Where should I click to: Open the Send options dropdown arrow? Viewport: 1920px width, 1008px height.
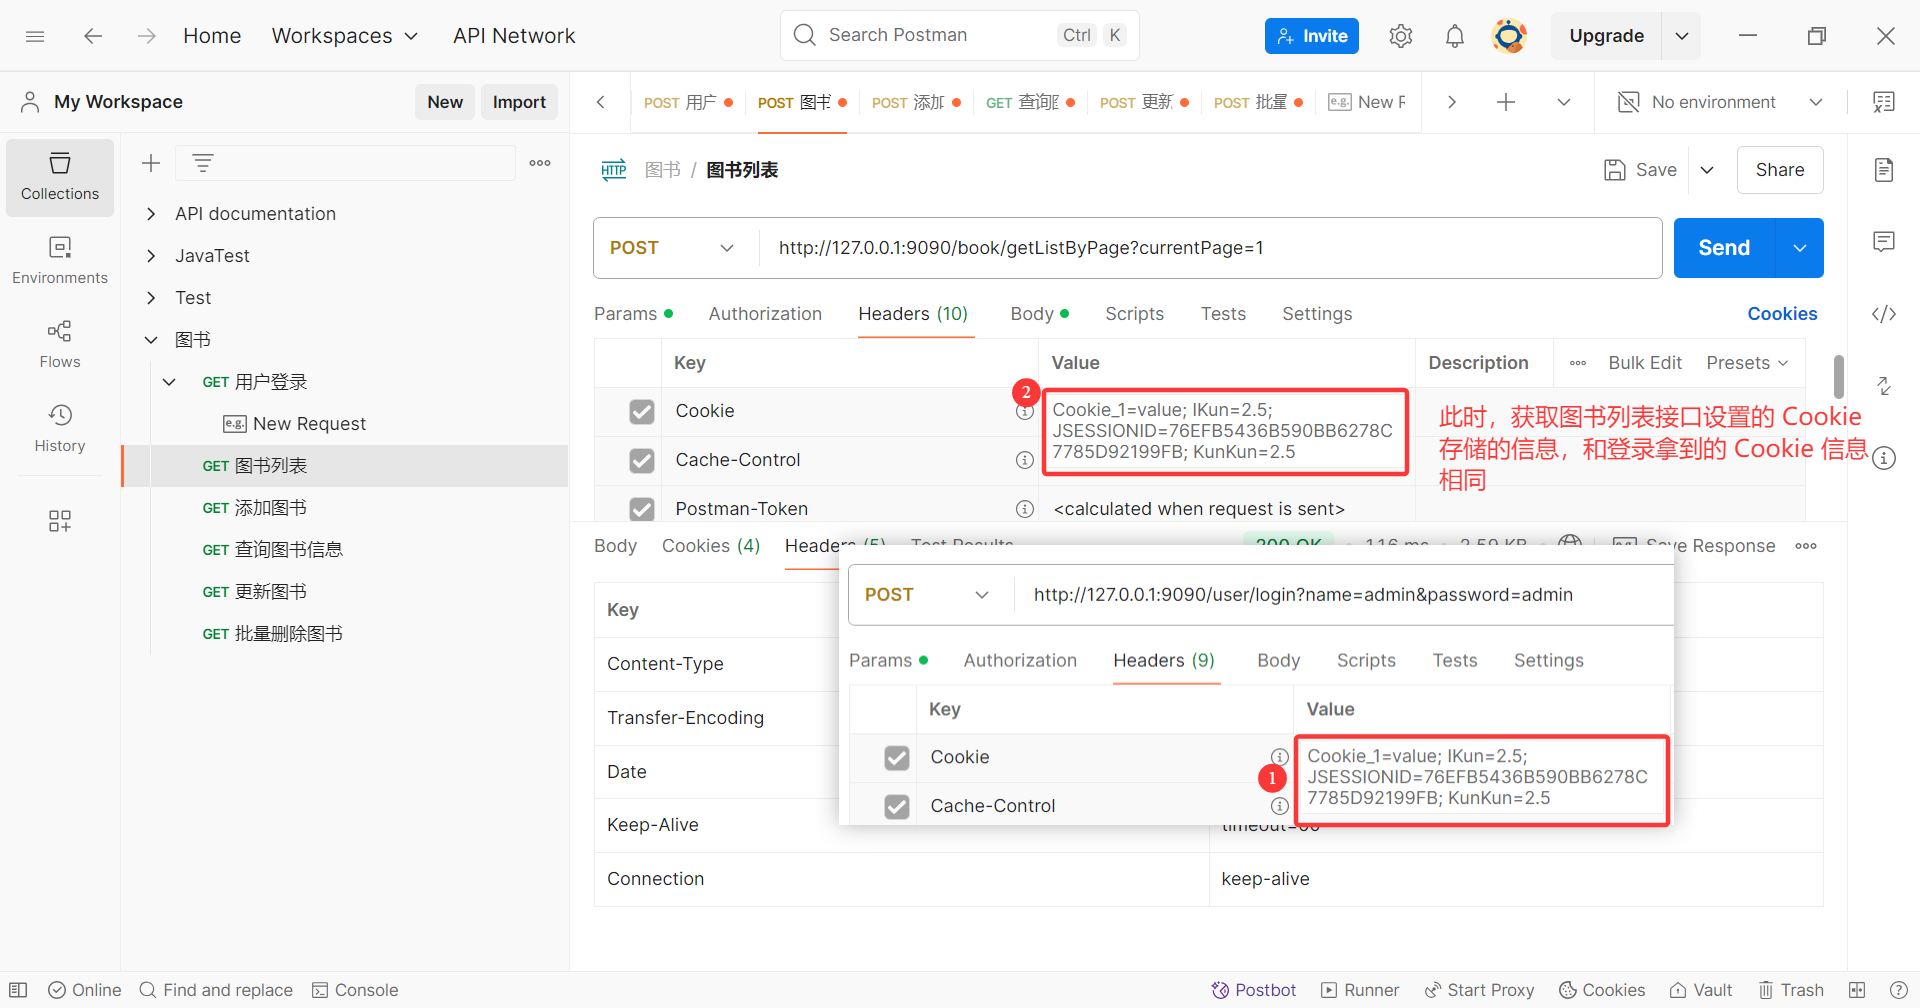pyautogui.click(x=1800, y=248)
